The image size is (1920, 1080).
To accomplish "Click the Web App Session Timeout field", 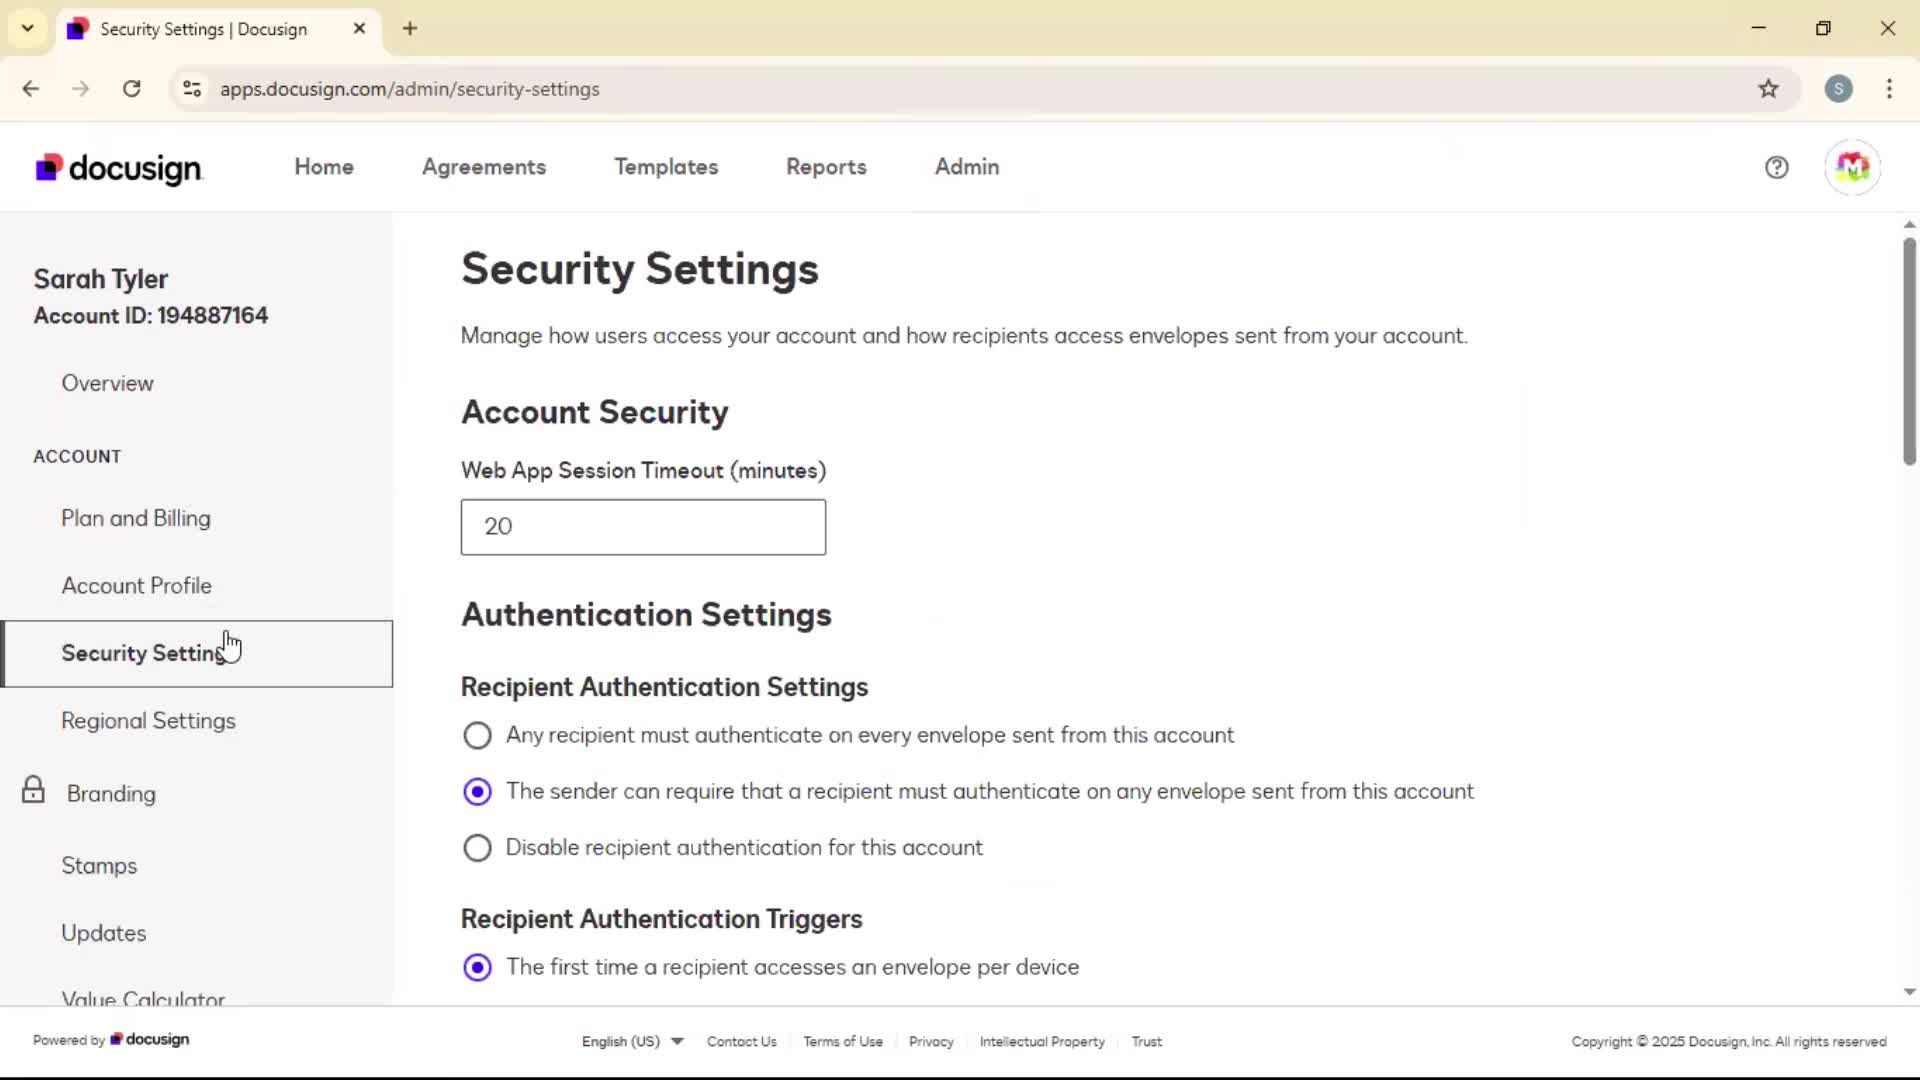I will click(x=643, y=527).
